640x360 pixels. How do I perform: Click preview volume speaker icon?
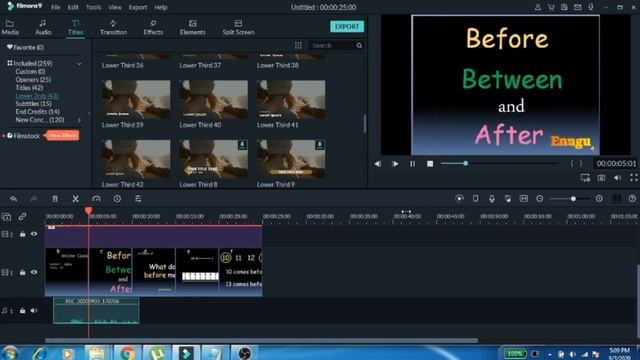[x=618, y=178]
